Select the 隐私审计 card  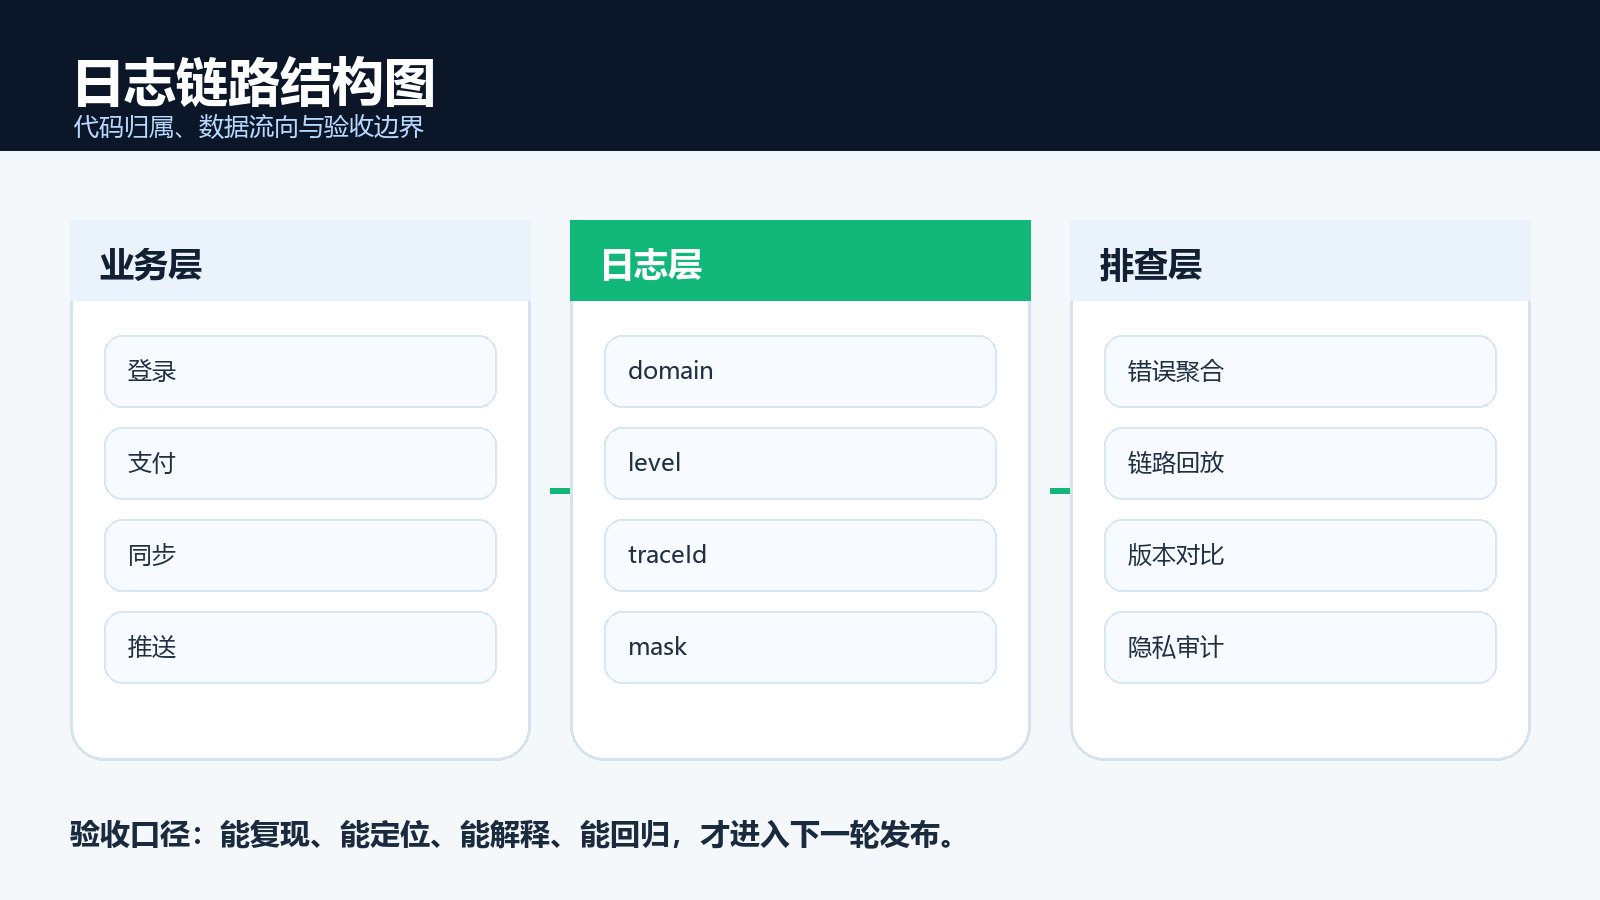[x=1300, y=647]
